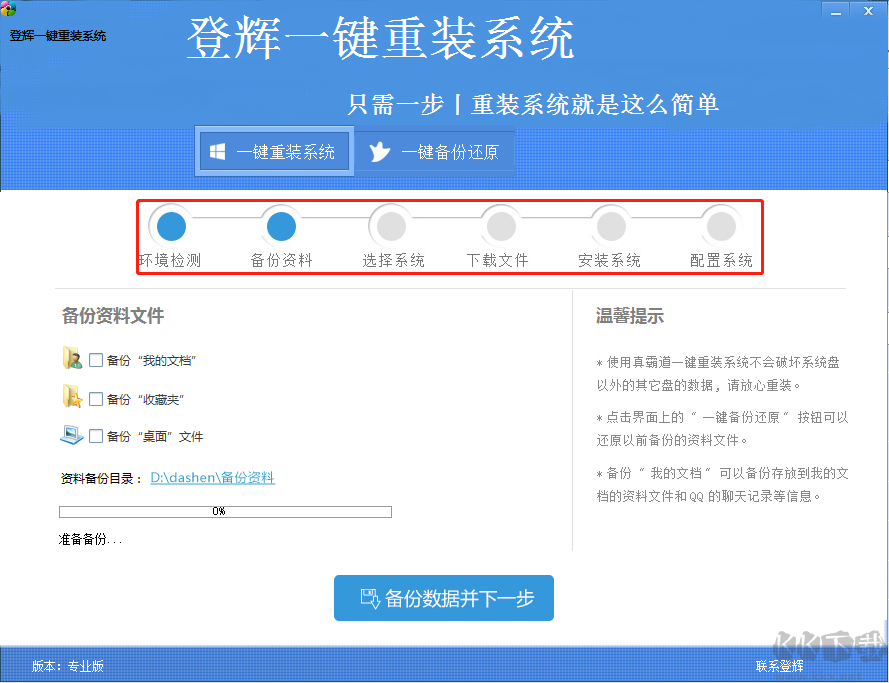
Task: Click the 0% backup progress bar
Action: (226, 512)
